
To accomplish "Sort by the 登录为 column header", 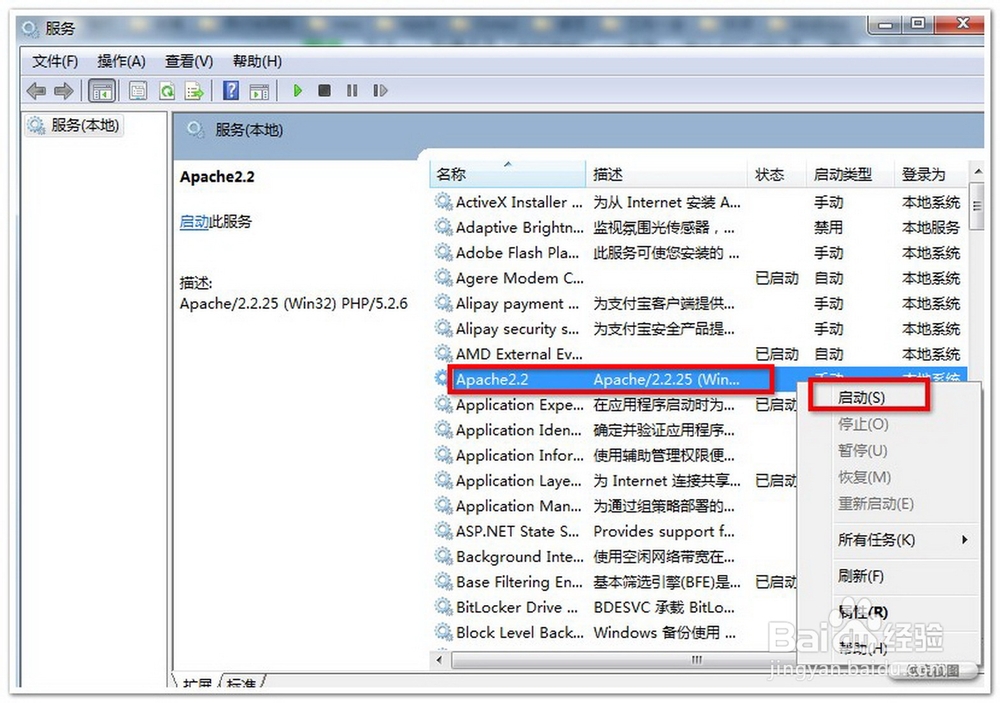I will coord(931,174).
